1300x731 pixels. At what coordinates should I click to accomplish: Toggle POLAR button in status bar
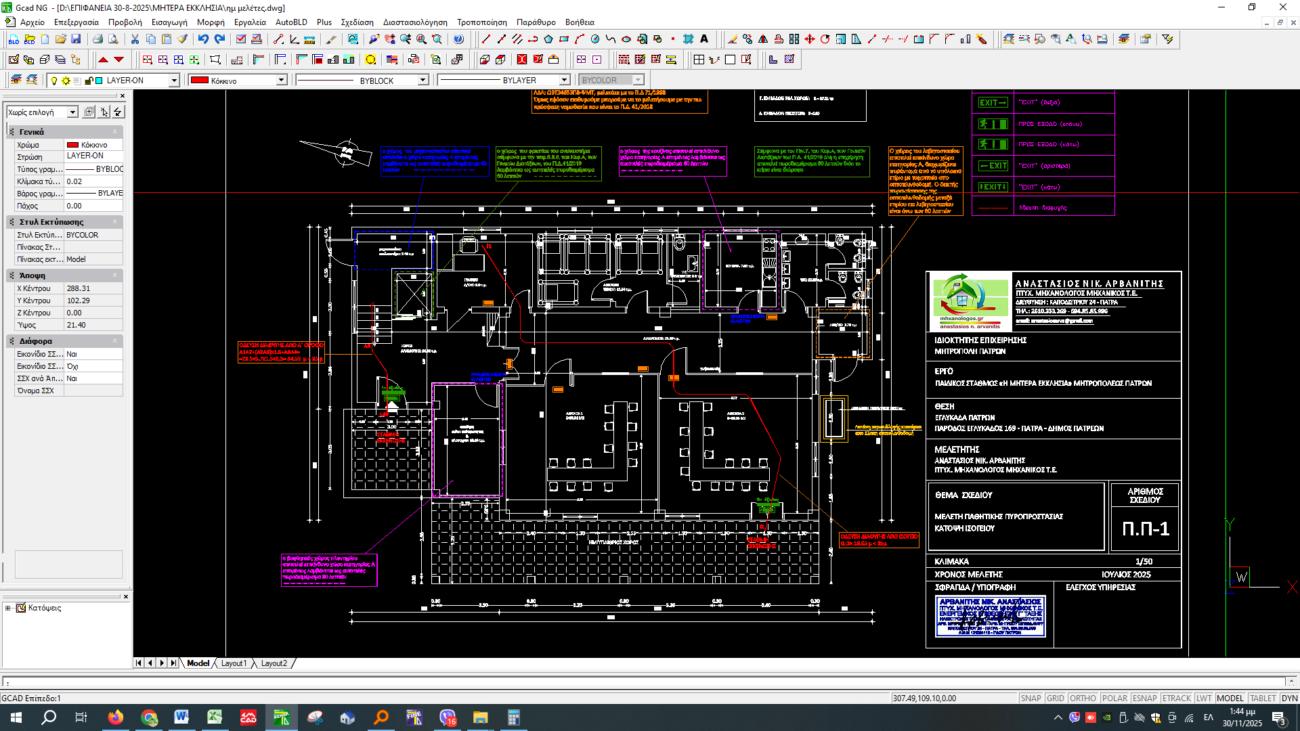coord(1113,699)
